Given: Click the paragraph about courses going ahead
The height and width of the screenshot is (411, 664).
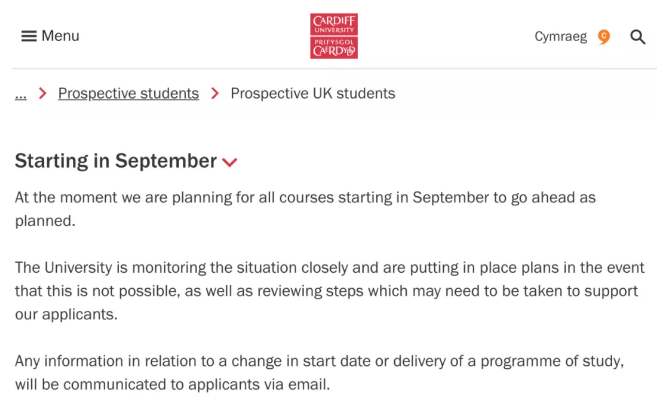Looking at the screenshot, I should (305, 209).
